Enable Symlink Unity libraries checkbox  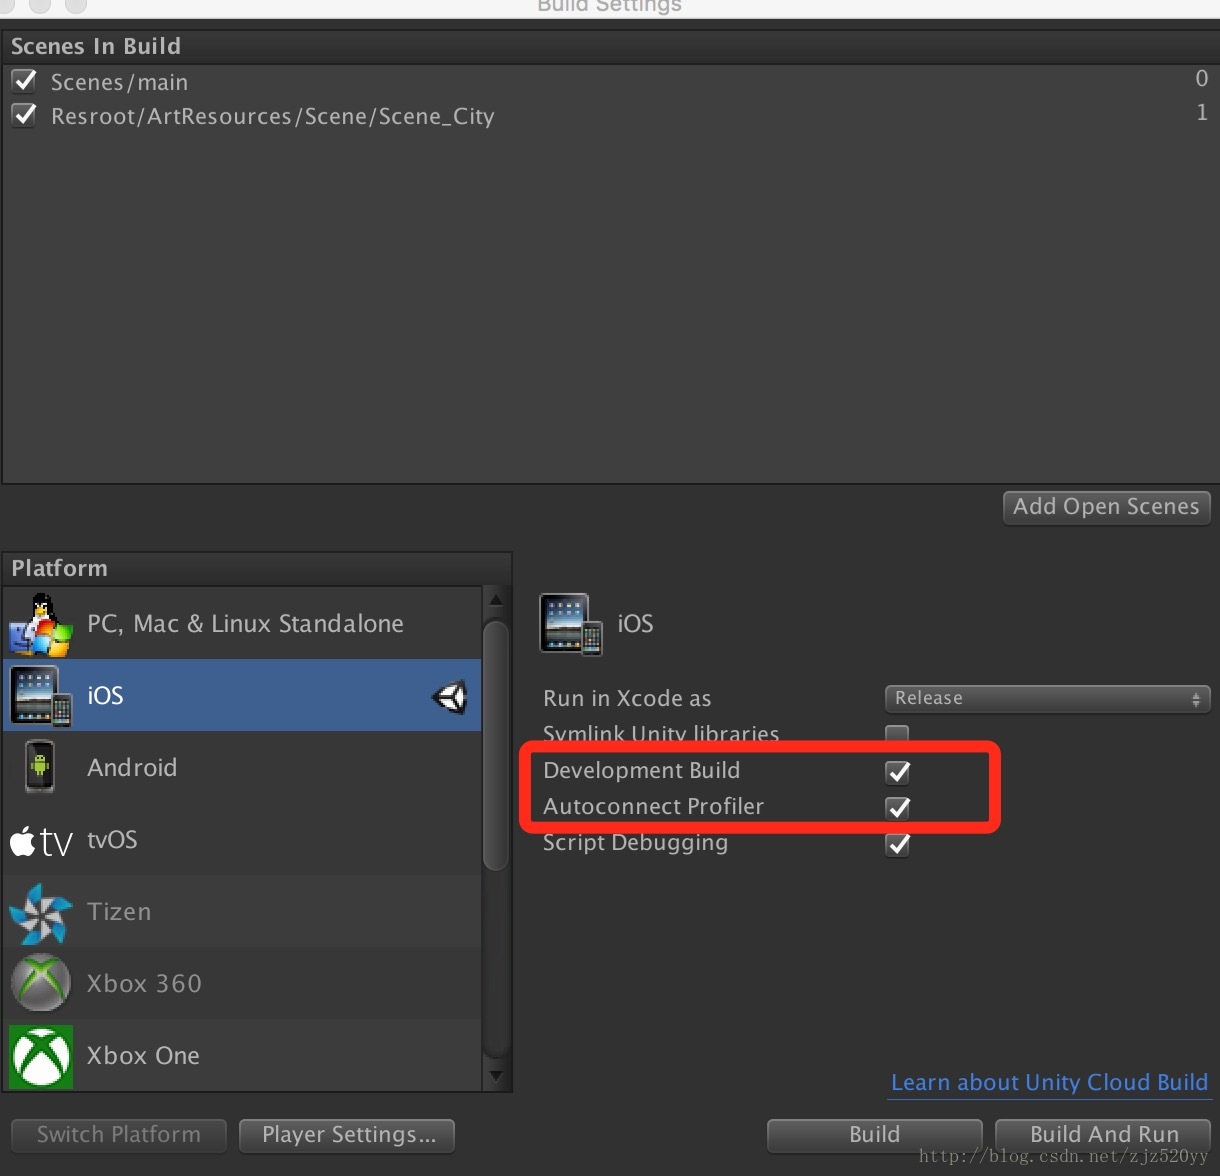pos(897,734)
